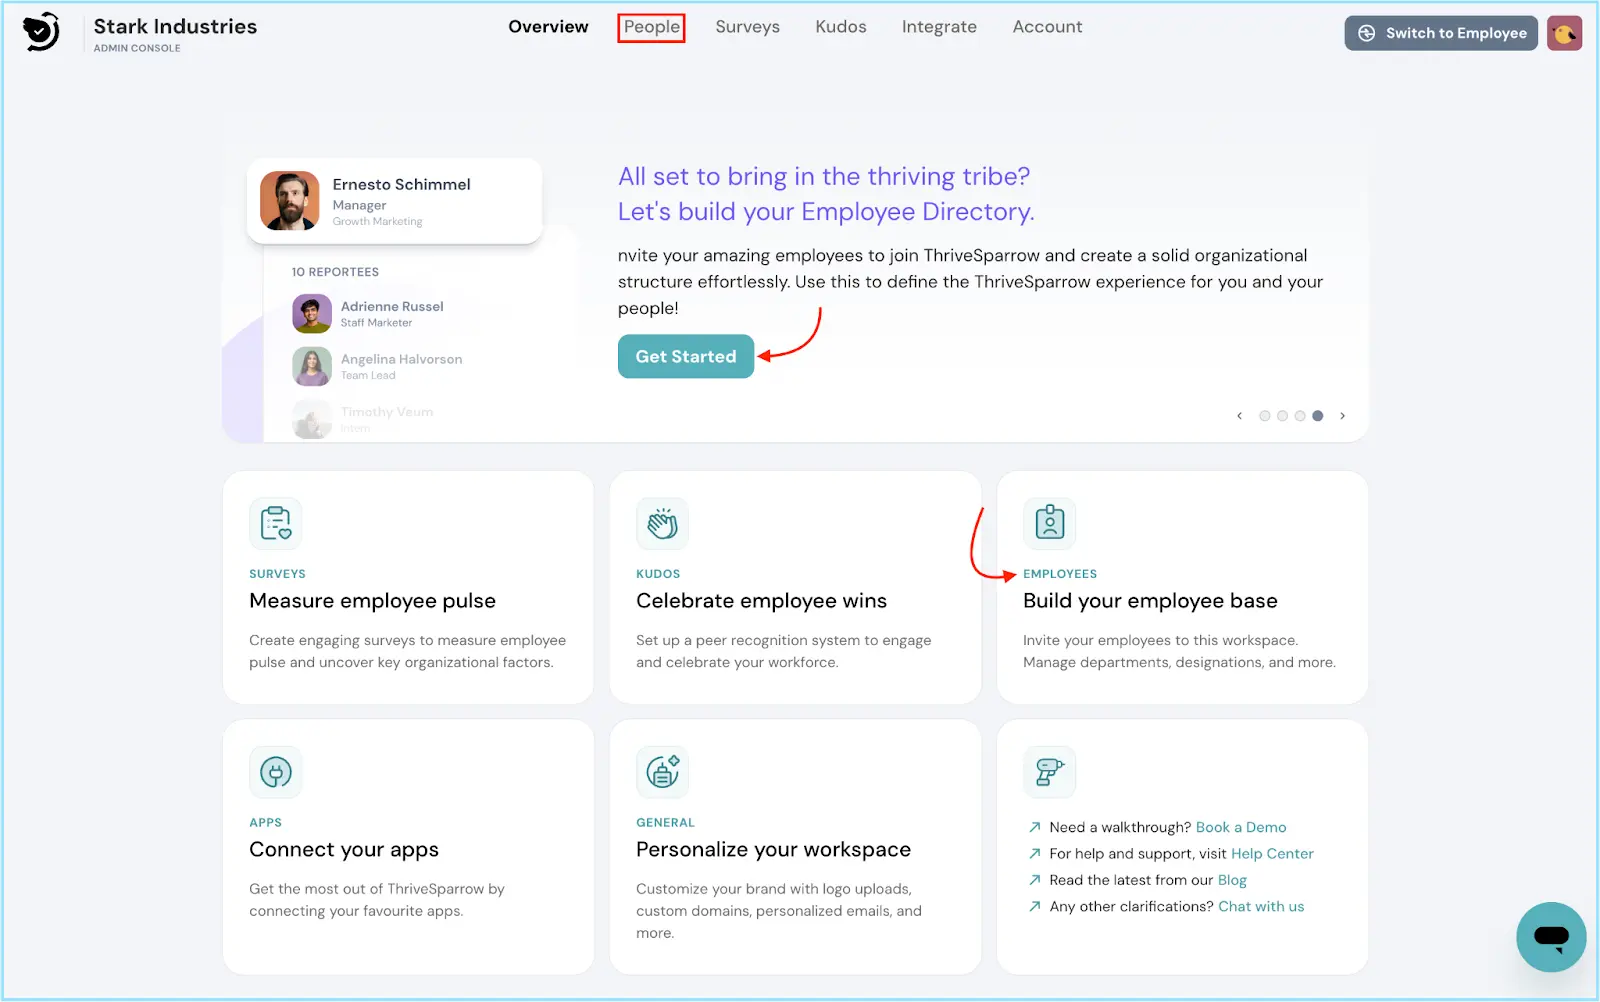
Task: Click the Employees ID badge icon
Action: pyautogui.click(x=1049, y=523)
